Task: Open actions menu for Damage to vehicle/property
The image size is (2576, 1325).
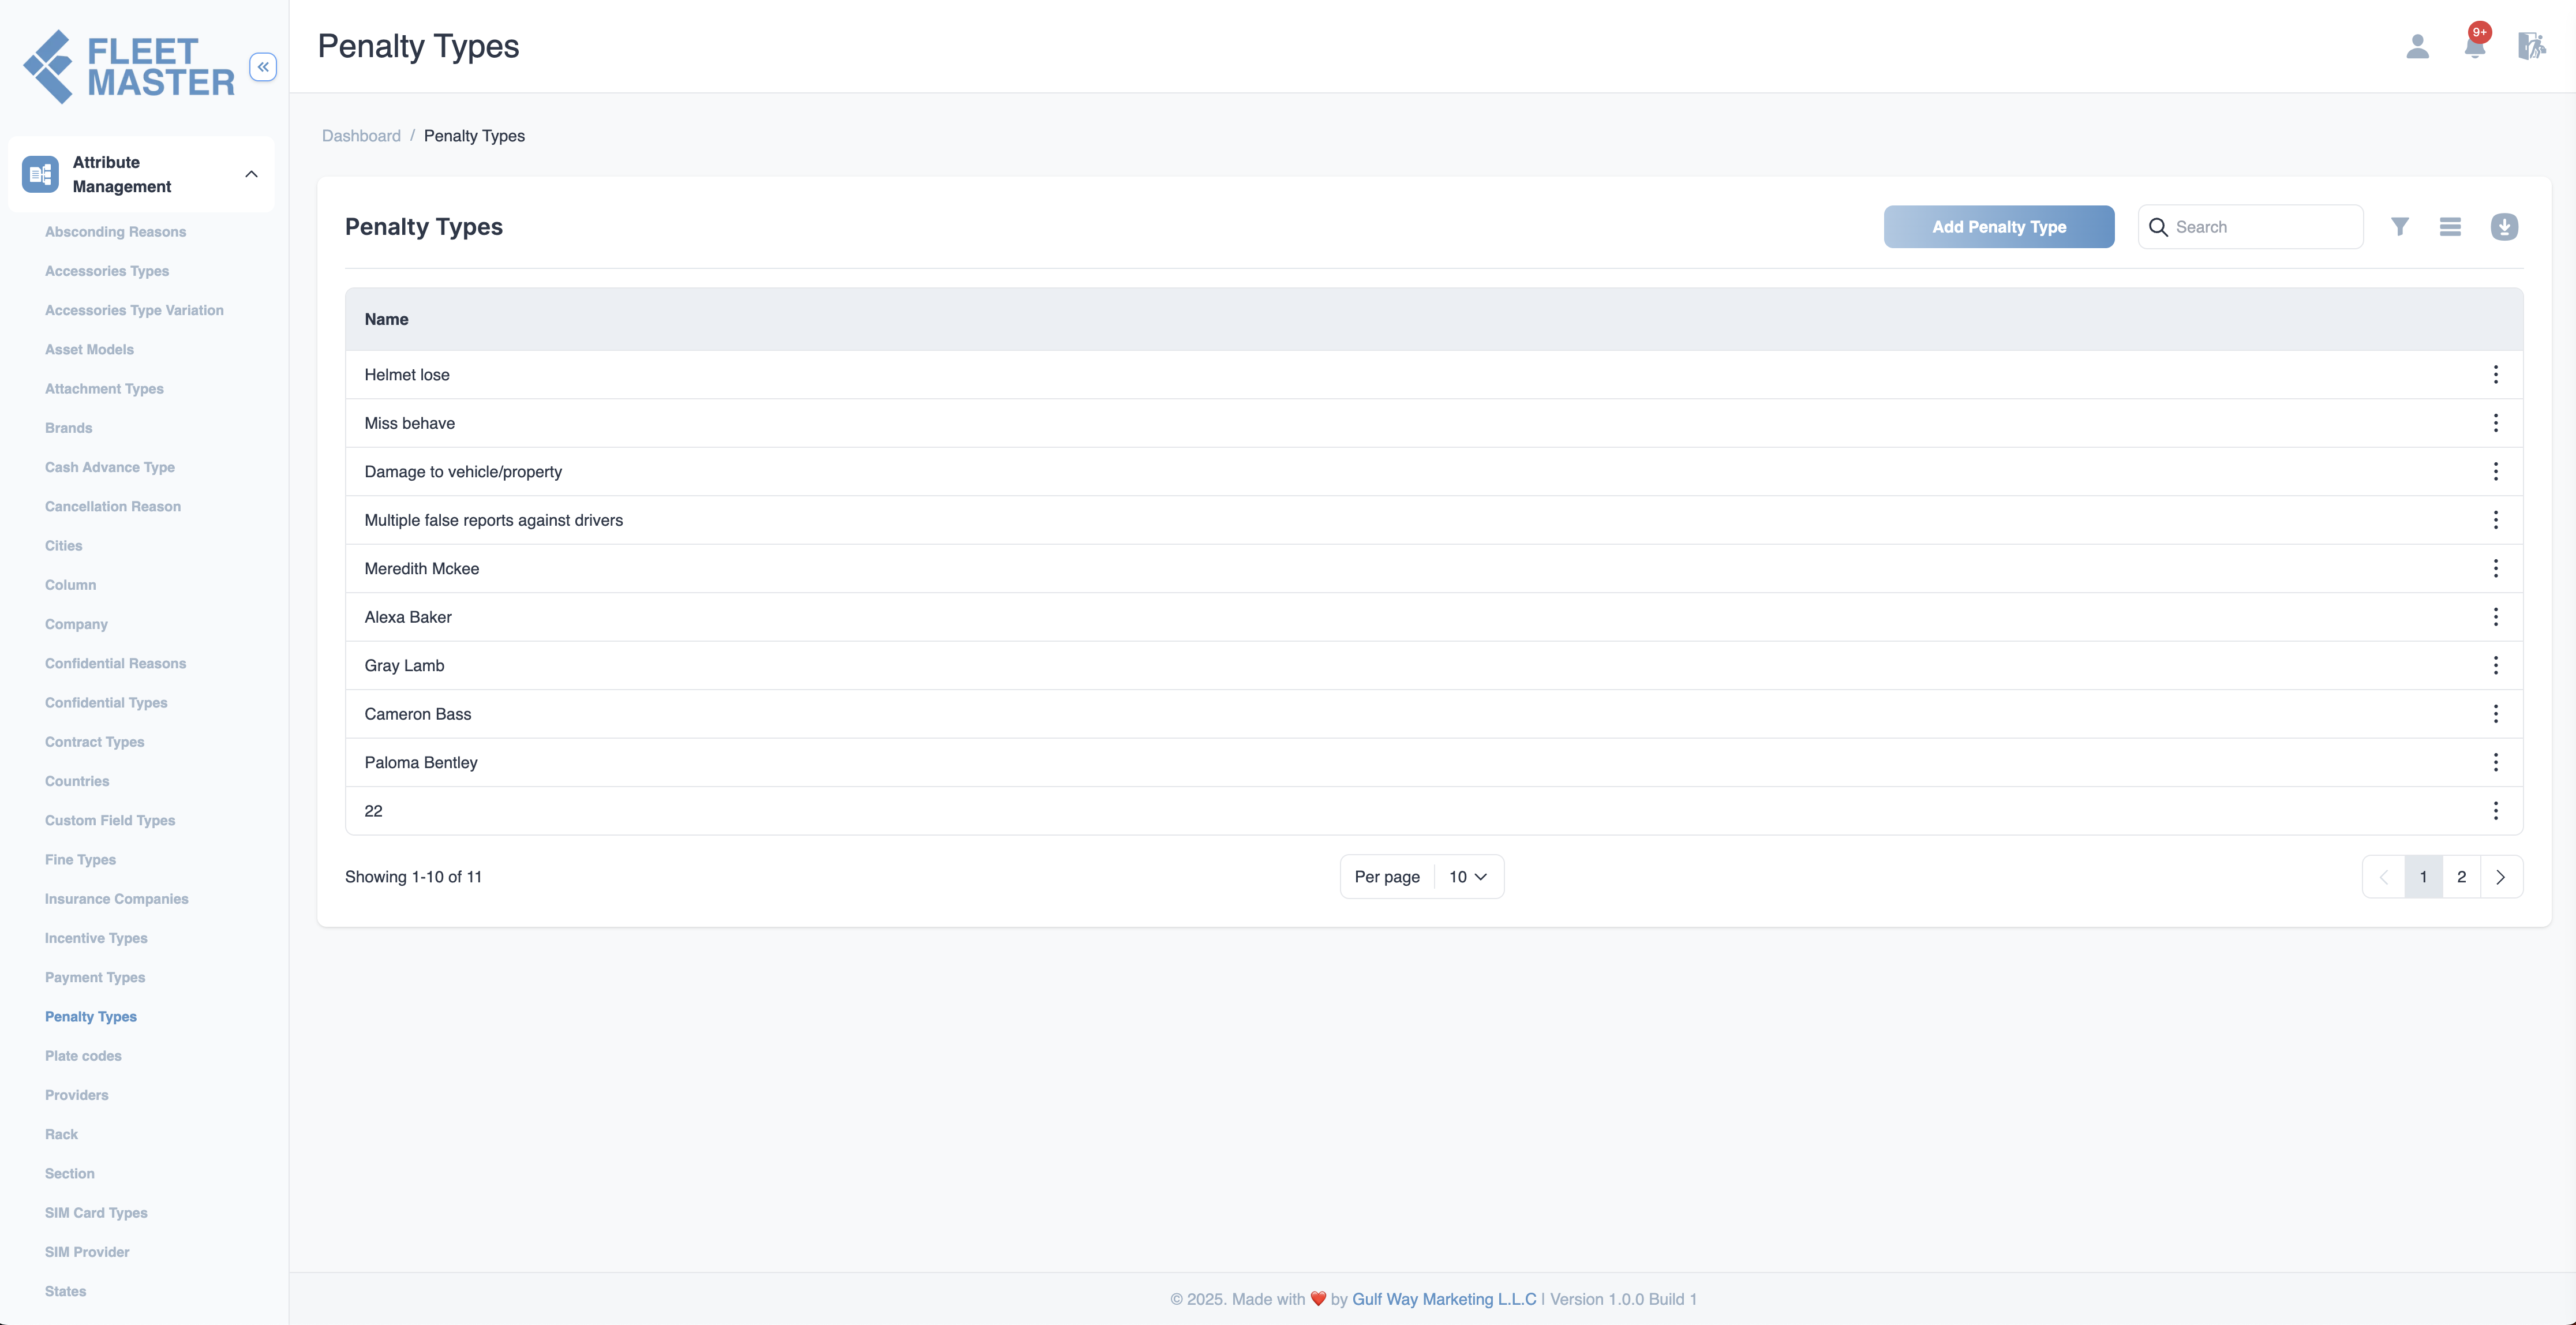Action: tap(2495, 471)
